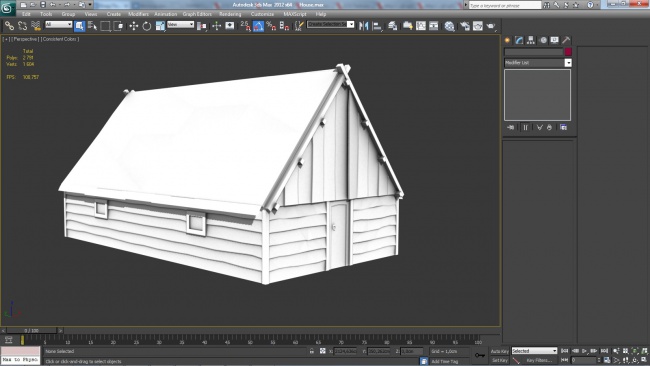Viewport: 650px width, 366px height.
Task: Click the Set Key button
Action: [500, 361]
